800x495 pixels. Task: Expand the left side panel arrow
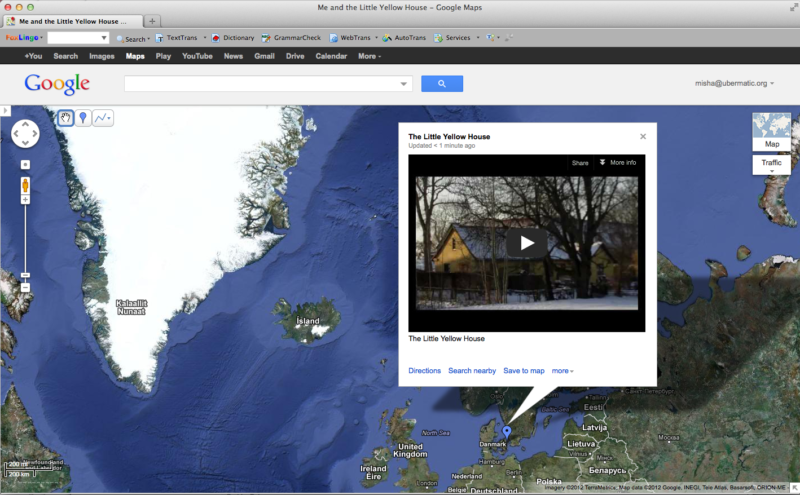tap(4, 110)
